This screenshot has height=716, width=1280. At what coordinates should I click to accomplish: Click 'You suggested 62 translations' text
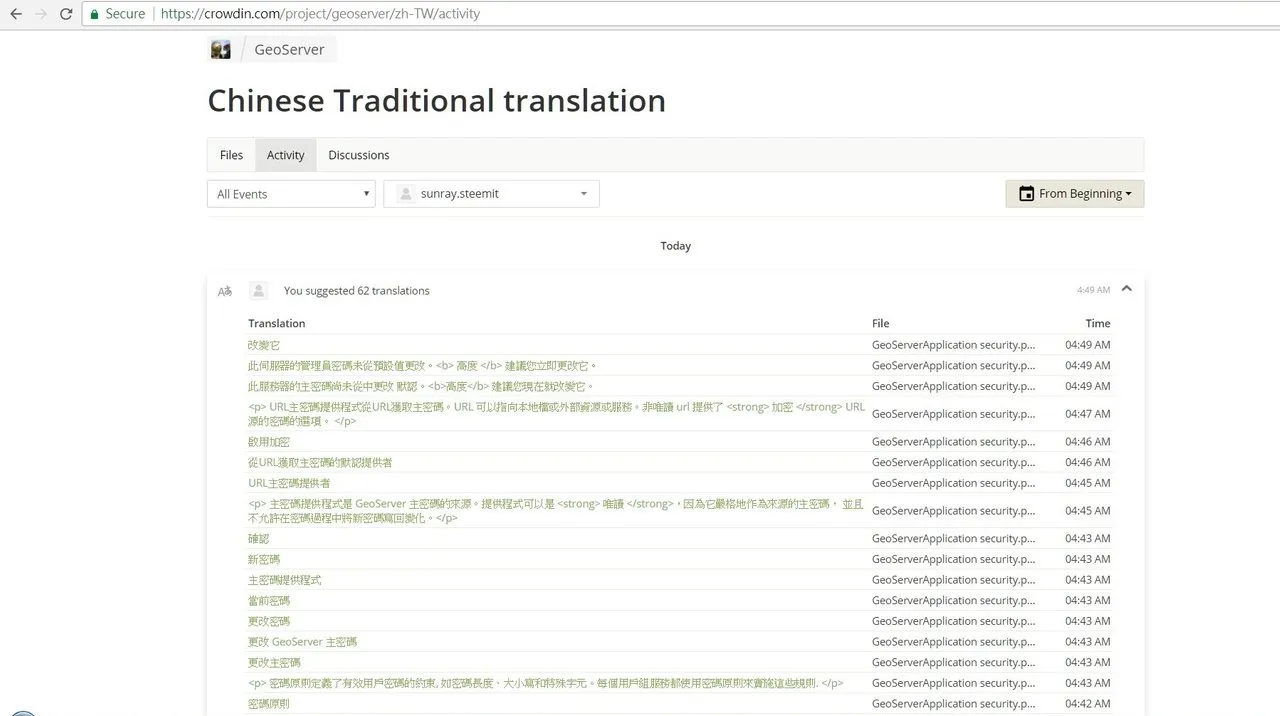tap(357, 291)
